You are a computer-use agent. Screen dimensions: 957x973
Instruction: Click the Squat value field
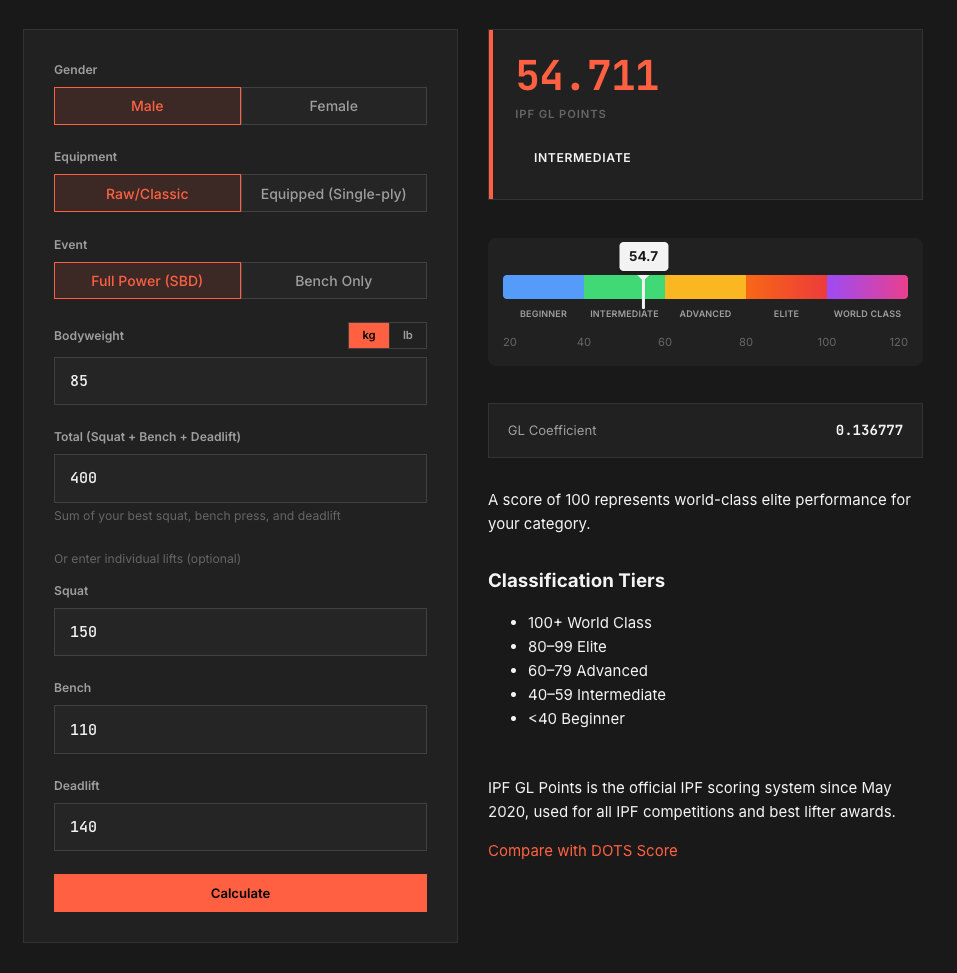coord(240,631)
